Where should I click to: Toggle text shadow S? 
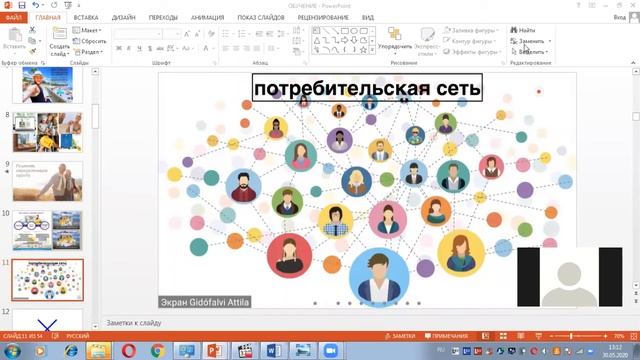tap(150, 48)
